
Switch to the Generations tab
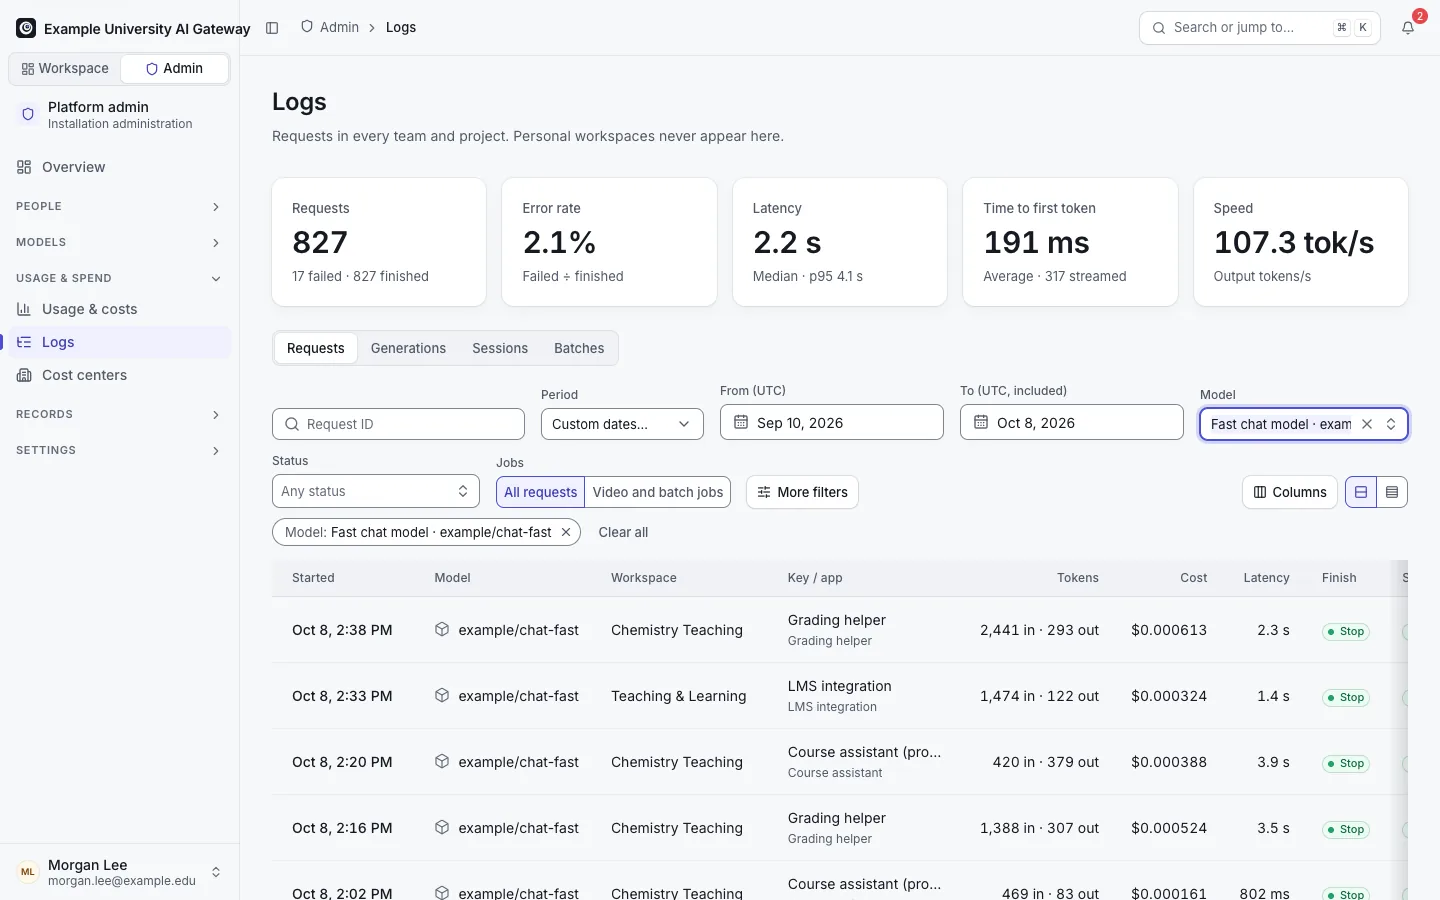408,348
